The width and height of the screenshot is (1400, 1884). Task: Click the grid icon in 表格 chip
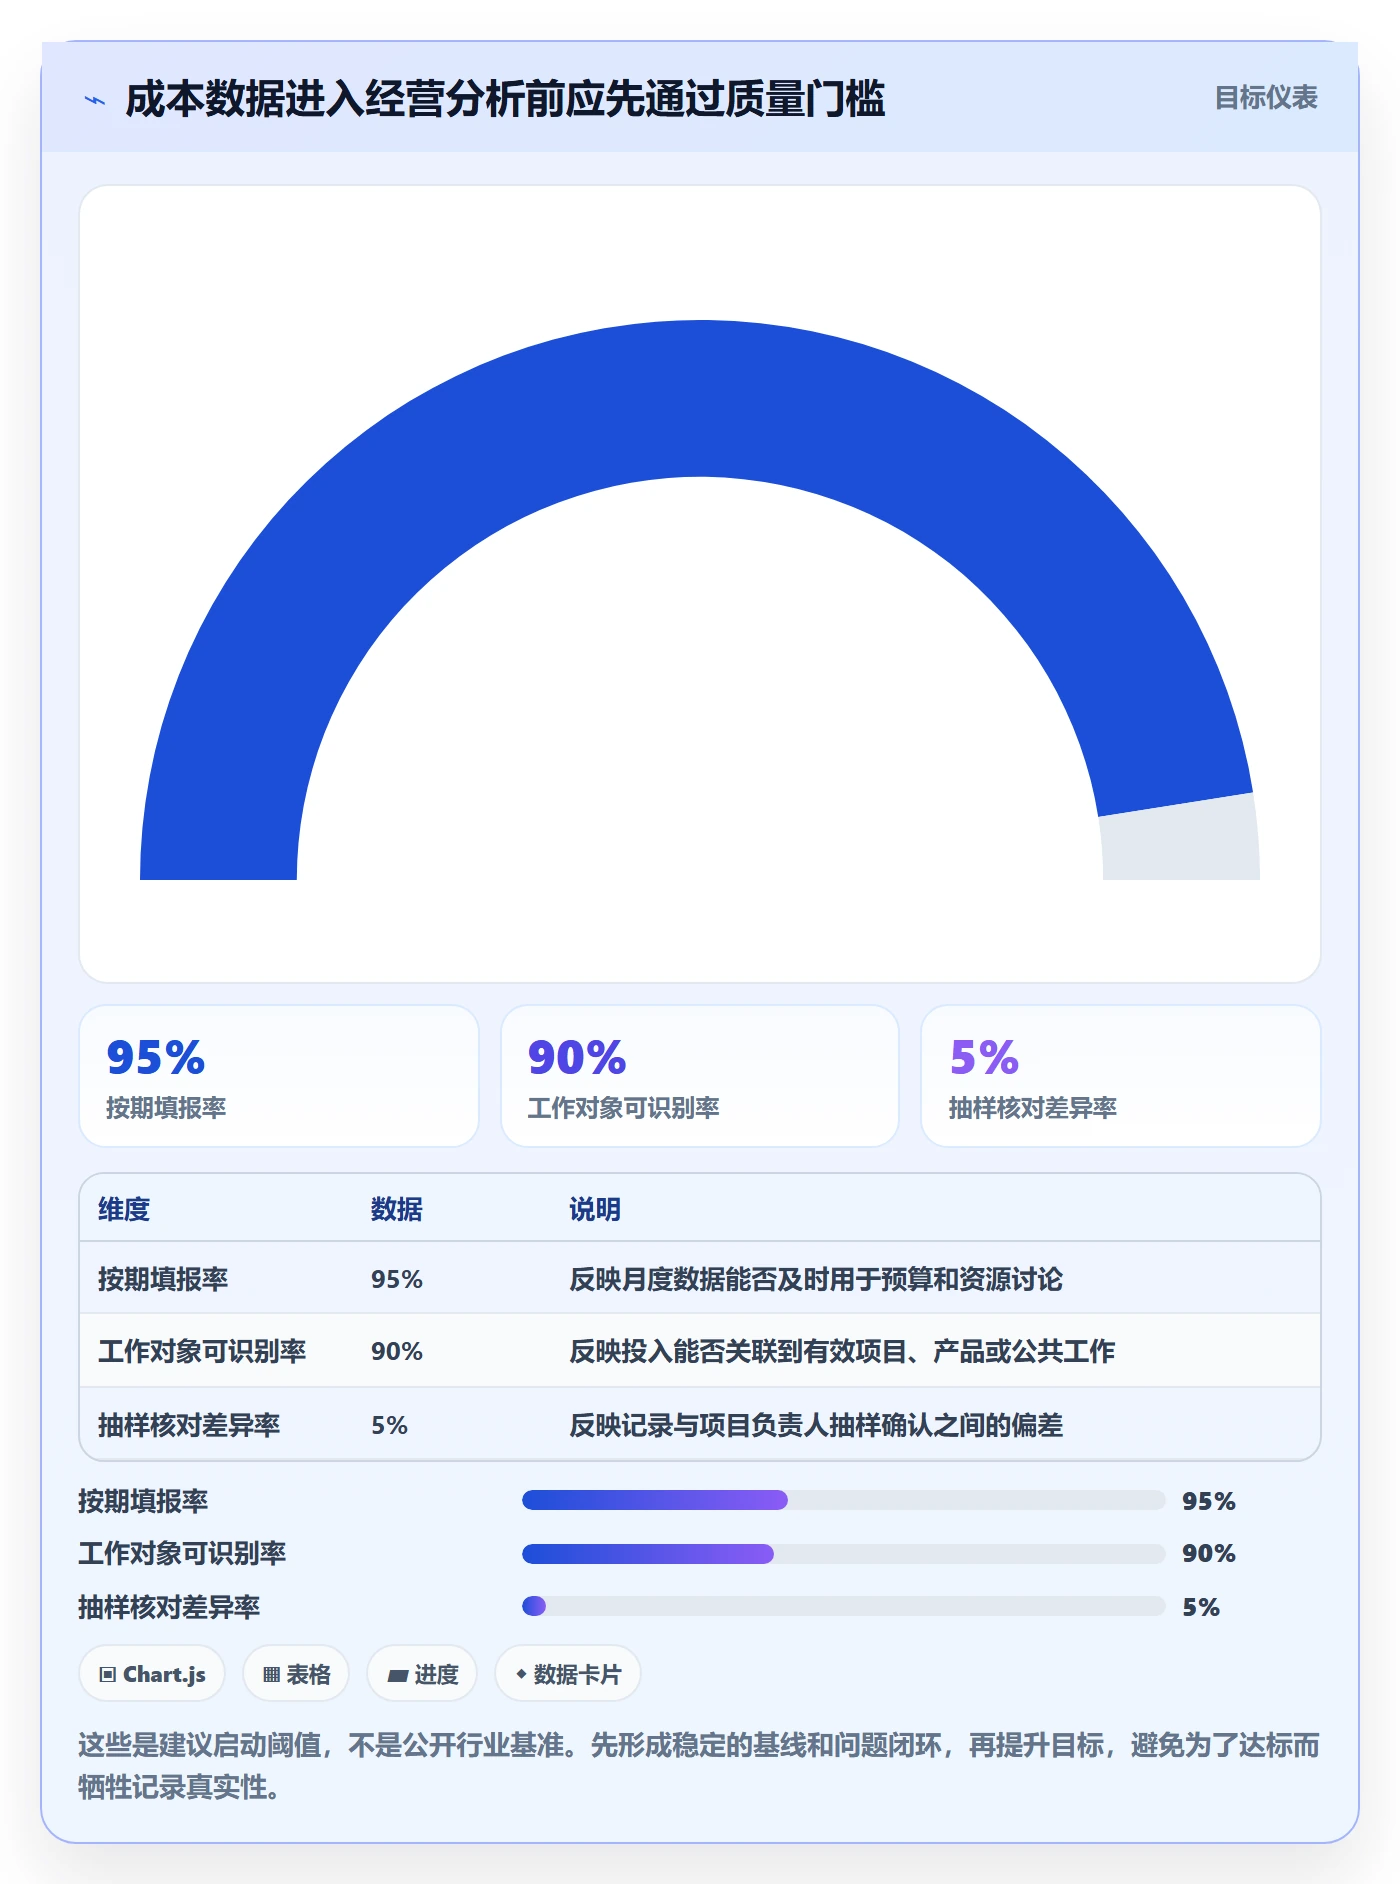271,1674
